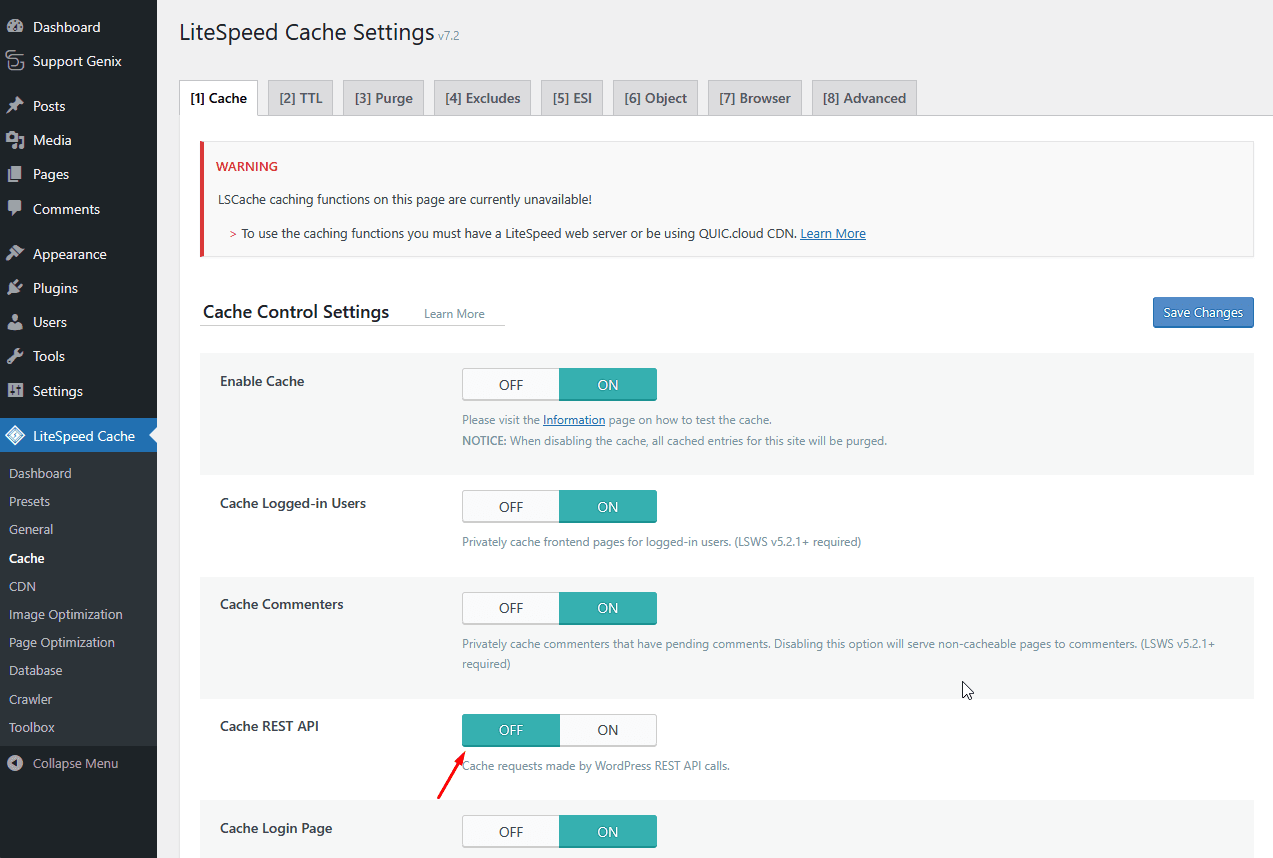1273x858 pixels.
Task: Open the Information page link
Action: click(x=574, y=420)
